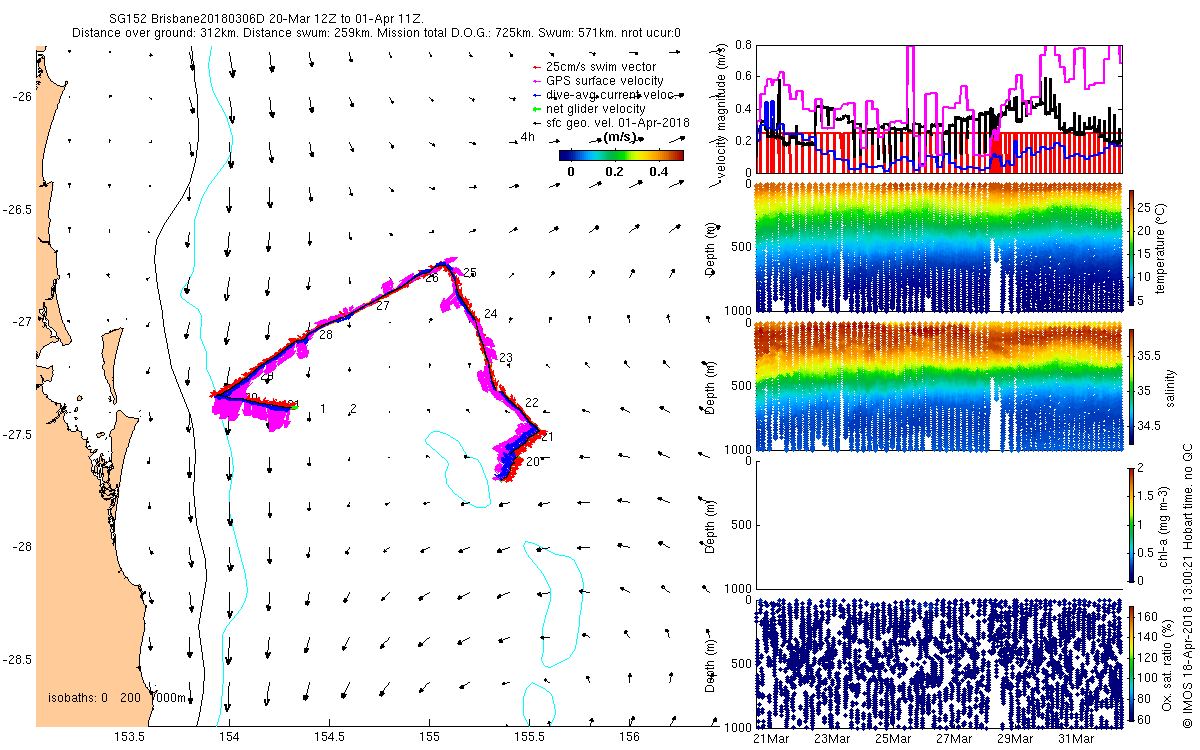
Task: Click the day marker '24' on the glider track
Action: click(x=490, y=314)
